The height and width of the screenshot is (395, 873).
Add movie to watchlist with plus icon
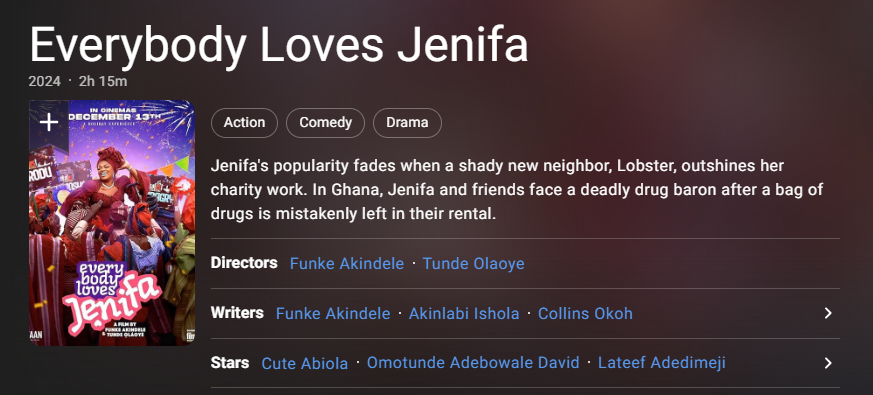49,123
